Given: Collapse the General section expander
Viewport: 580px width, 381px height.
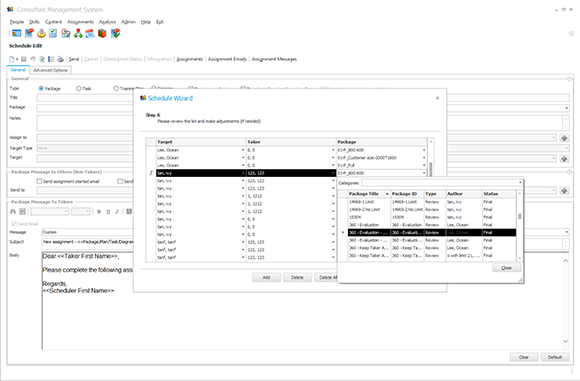Looking at the screenshot, I should coord(569,79).
